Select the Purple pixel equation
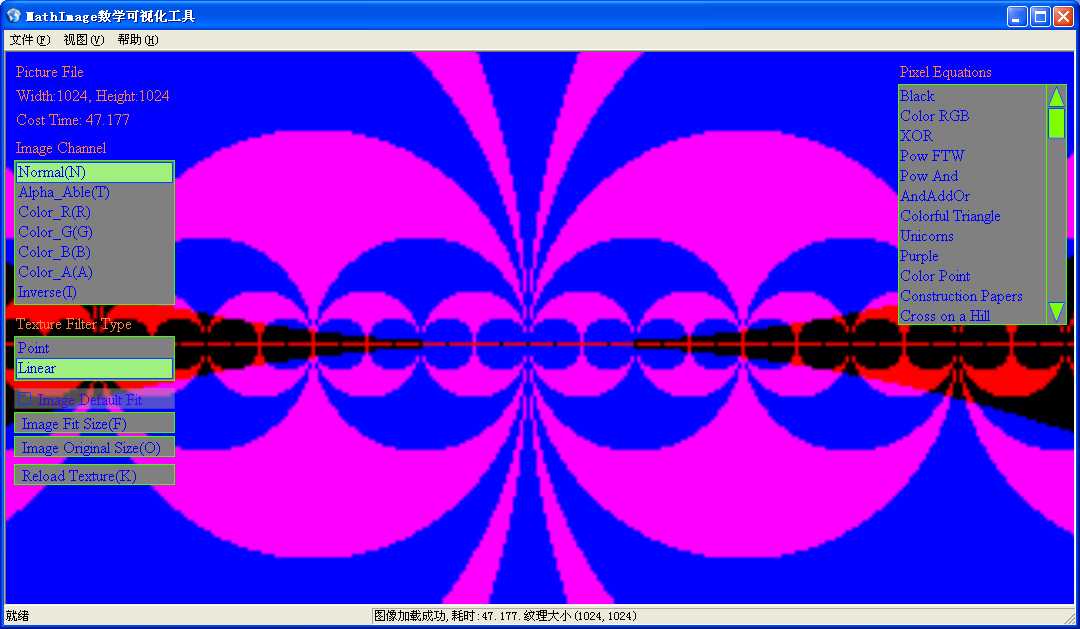 click(x=972, y=256)
